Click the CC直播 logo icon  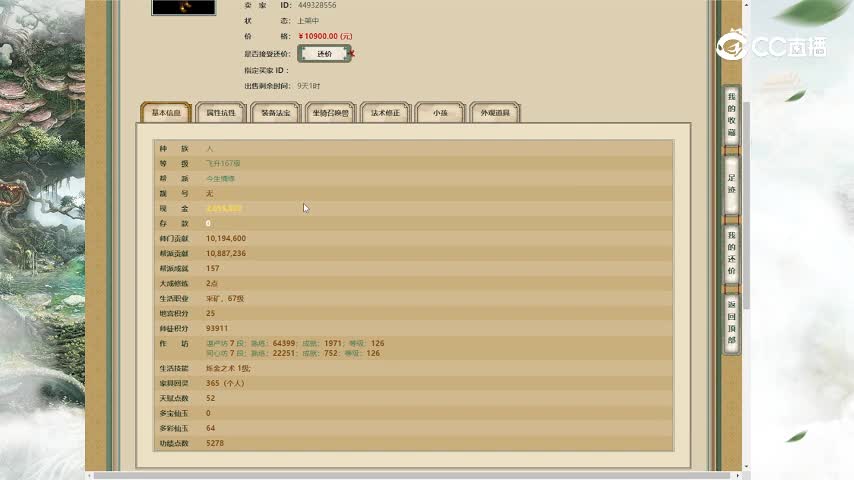733,45
